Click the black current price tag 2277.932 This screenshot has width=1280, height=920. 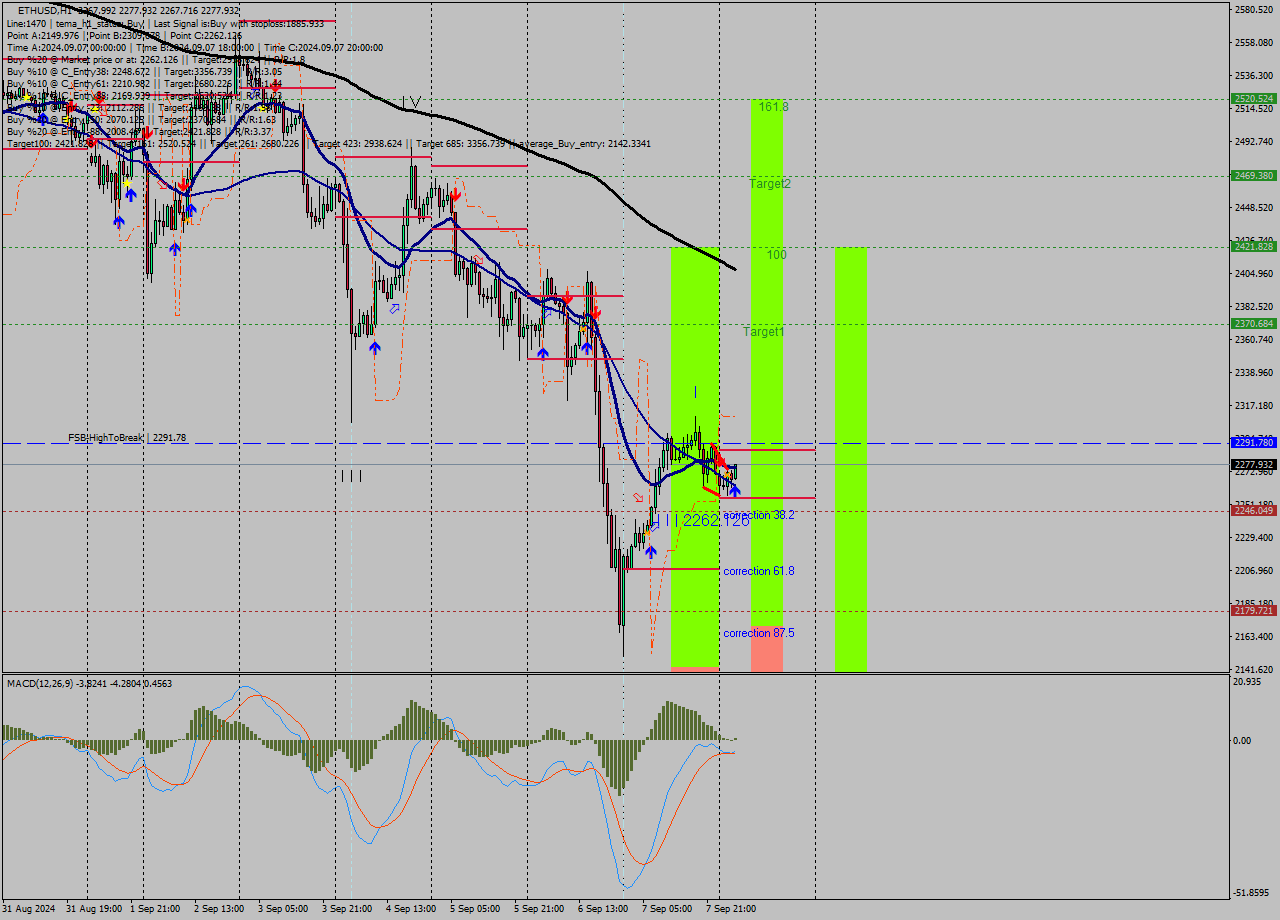1252,463
